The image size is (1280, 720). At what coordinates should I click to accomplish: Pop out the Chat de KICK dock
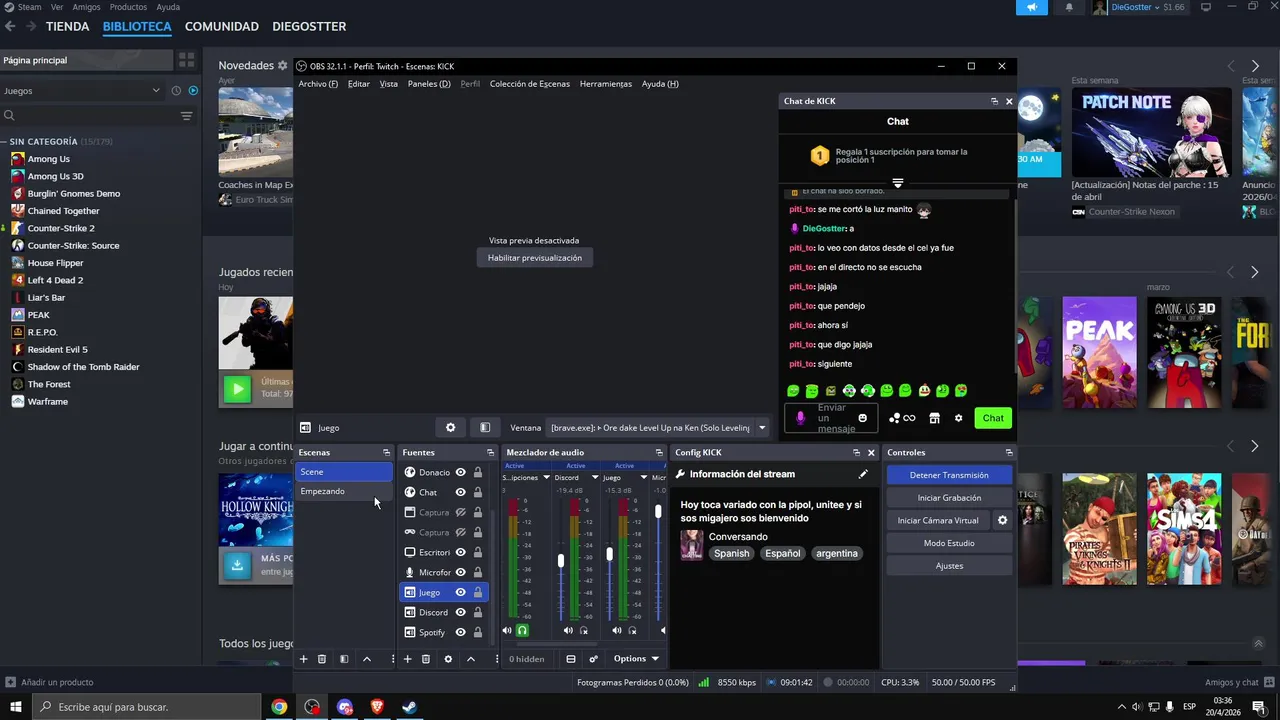point(994,101)
